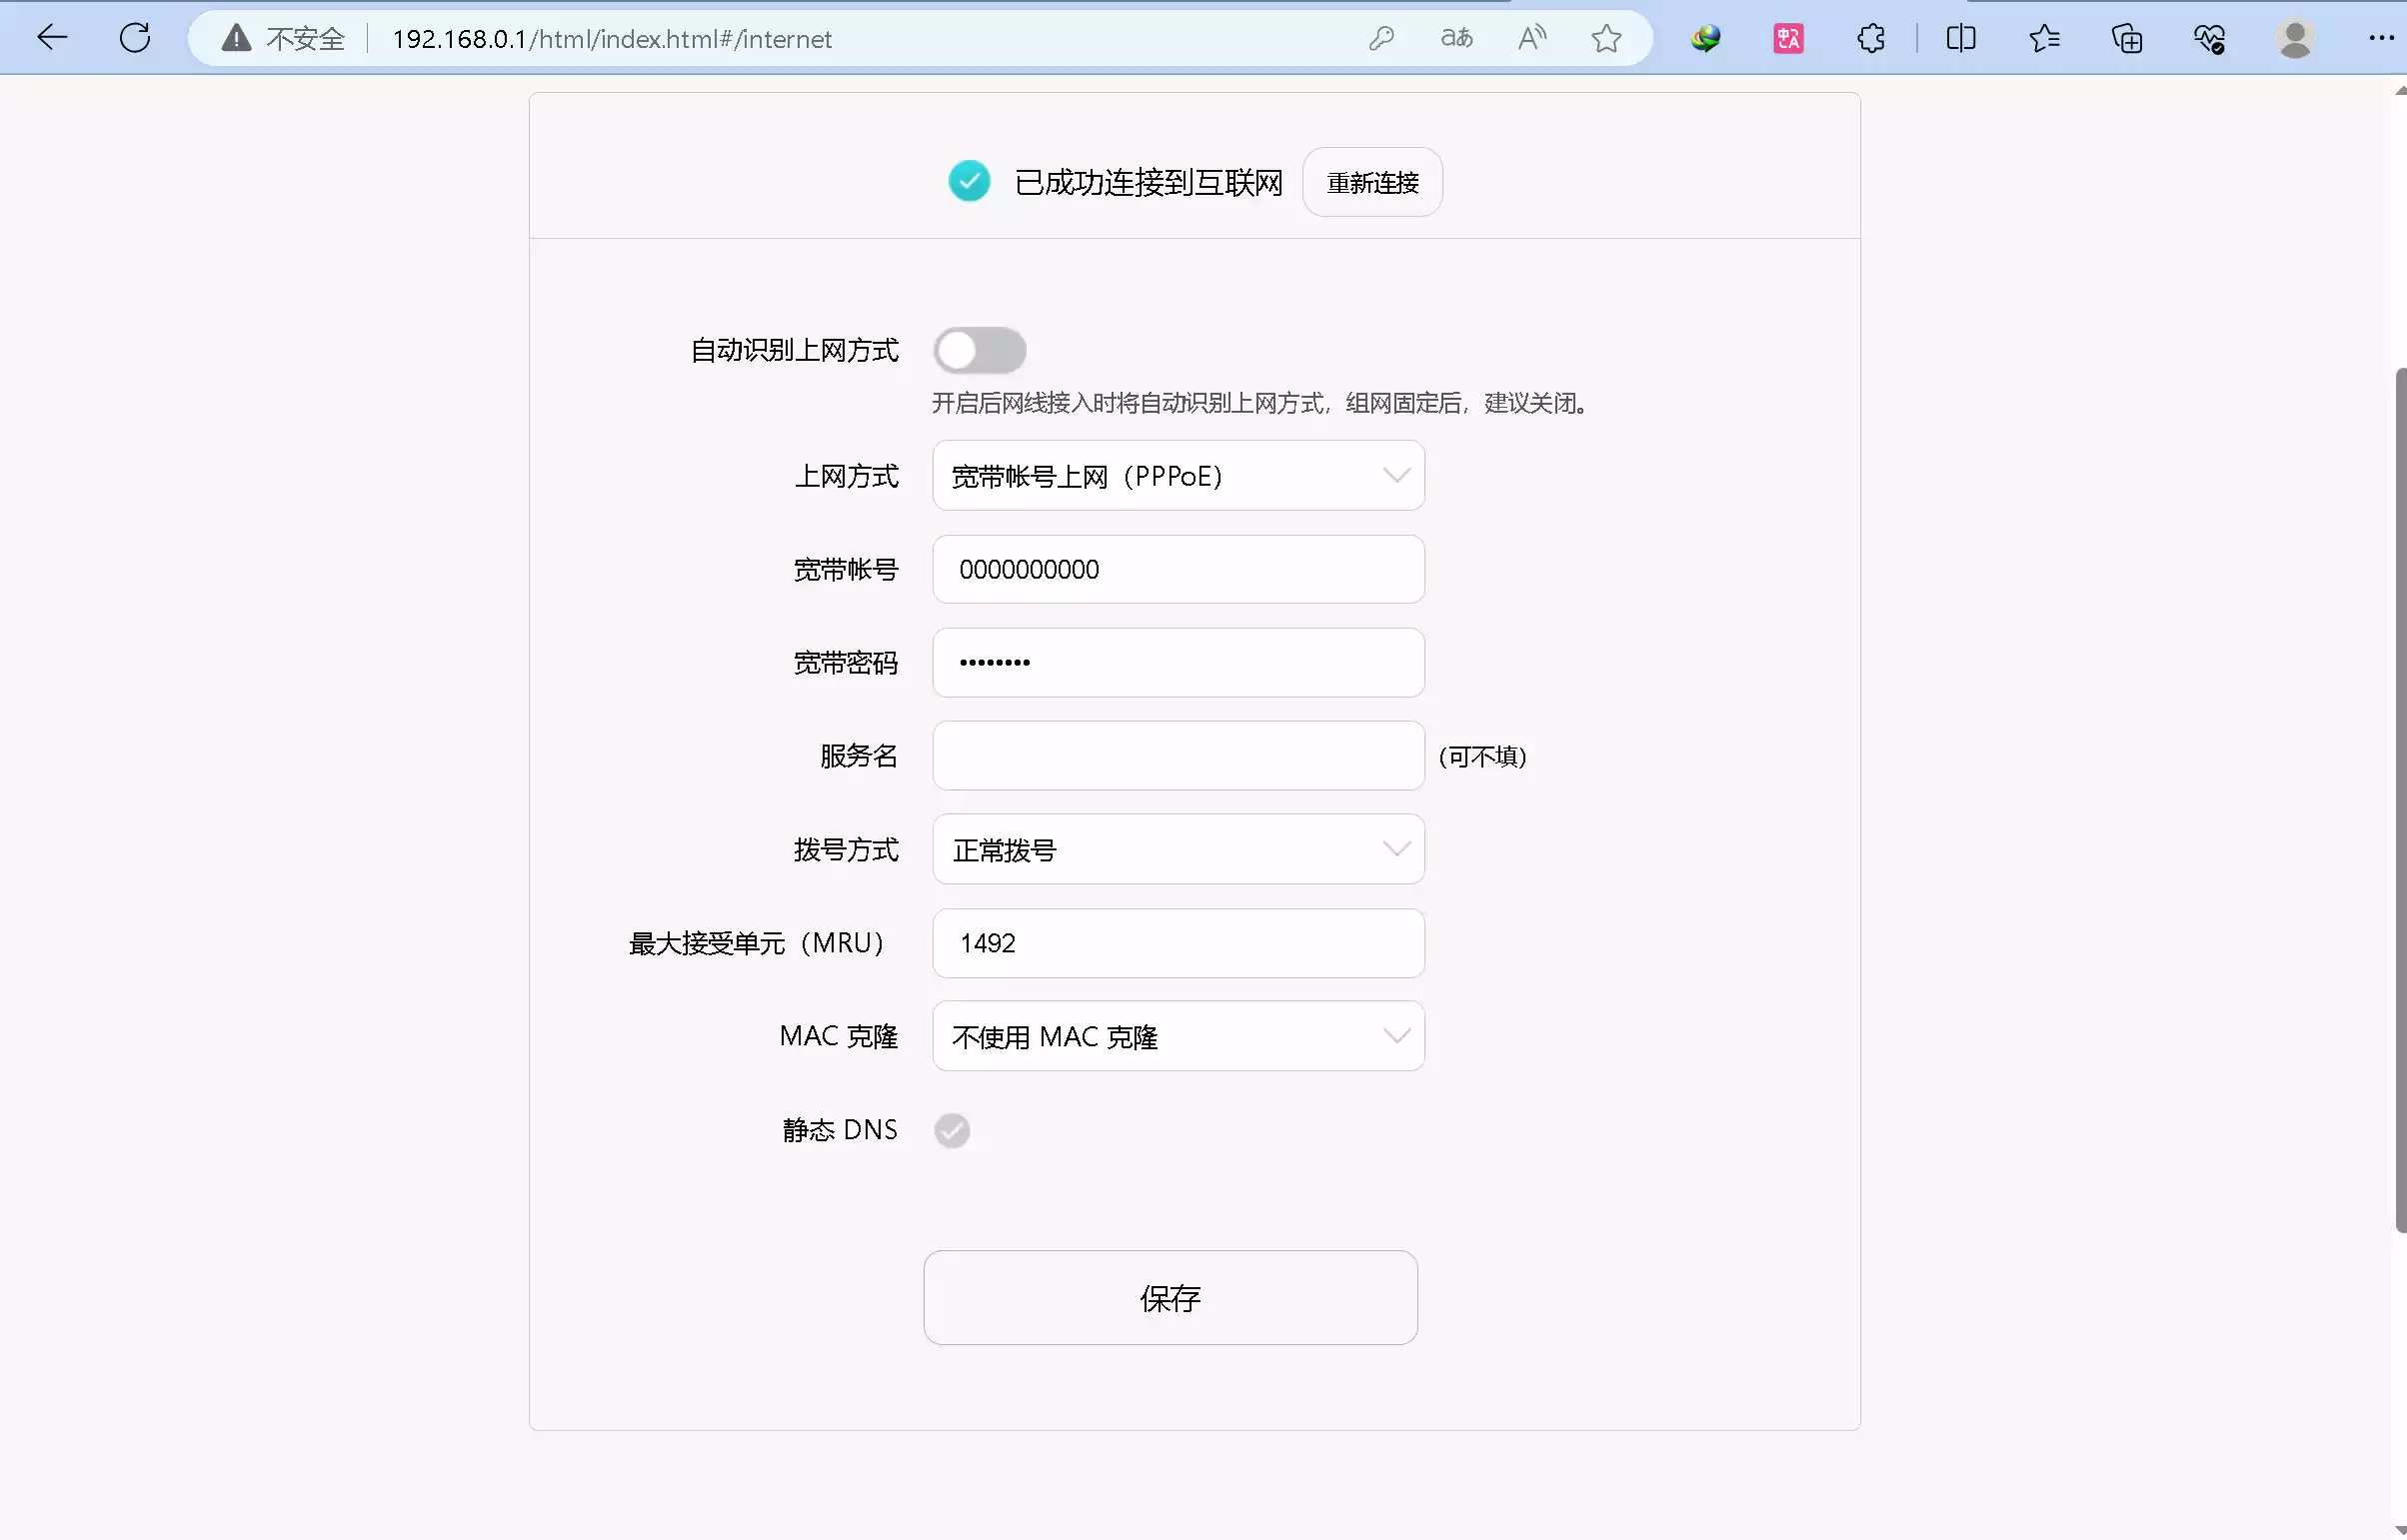Open the Collections icon
2407x1540 pixels.
2127,38
